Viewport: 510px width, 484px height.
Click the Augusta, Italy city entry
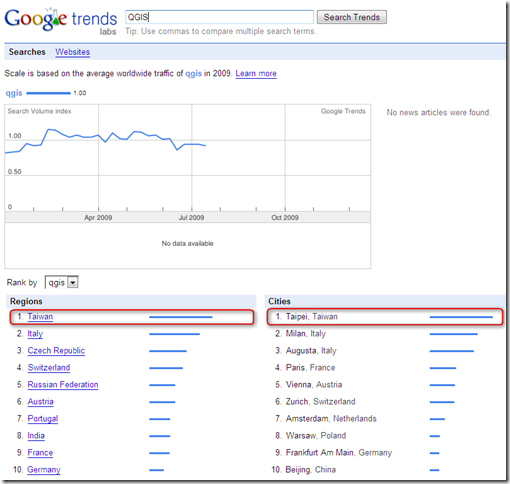click(311, 351)
